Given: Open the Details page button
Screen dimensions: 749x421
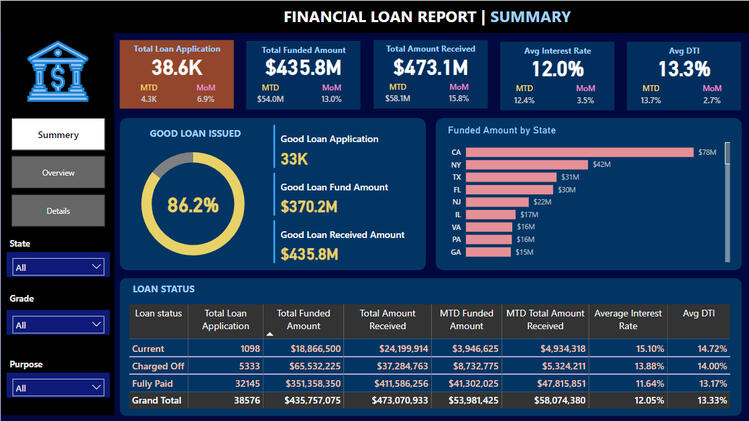Looking at the screenshot, I should 58,211.
